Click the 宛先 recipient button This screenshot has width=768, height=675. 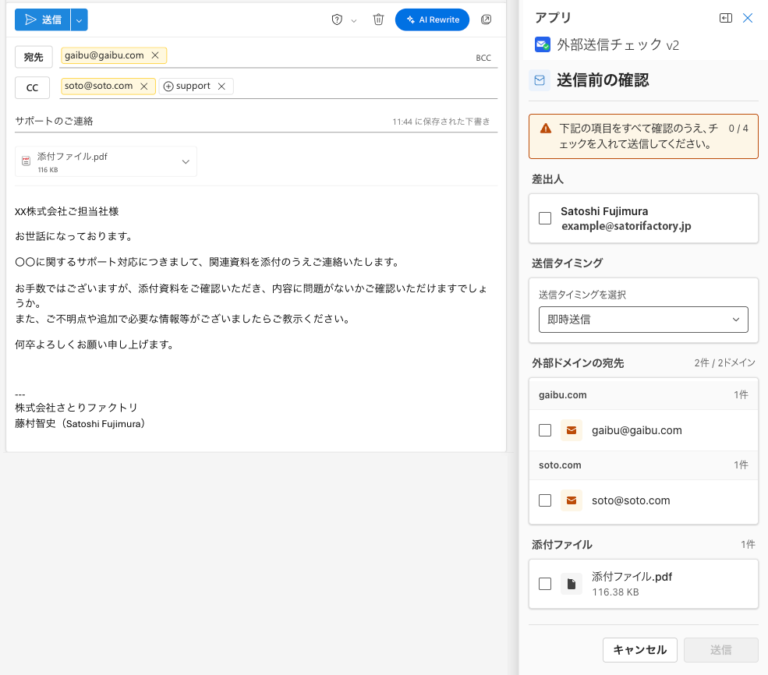pos(33,57)
